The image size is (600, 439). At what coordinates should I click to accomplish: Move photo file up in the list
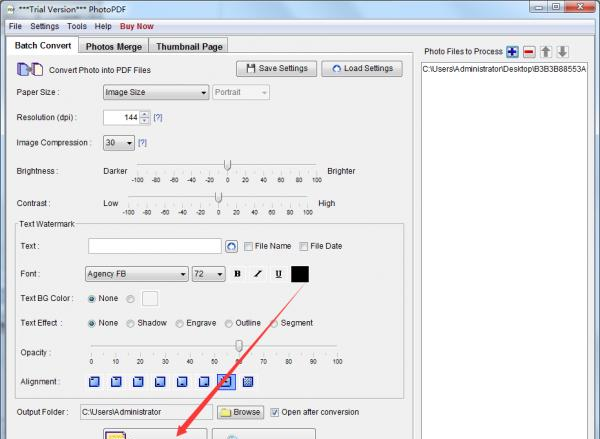(x=546, y=52)
